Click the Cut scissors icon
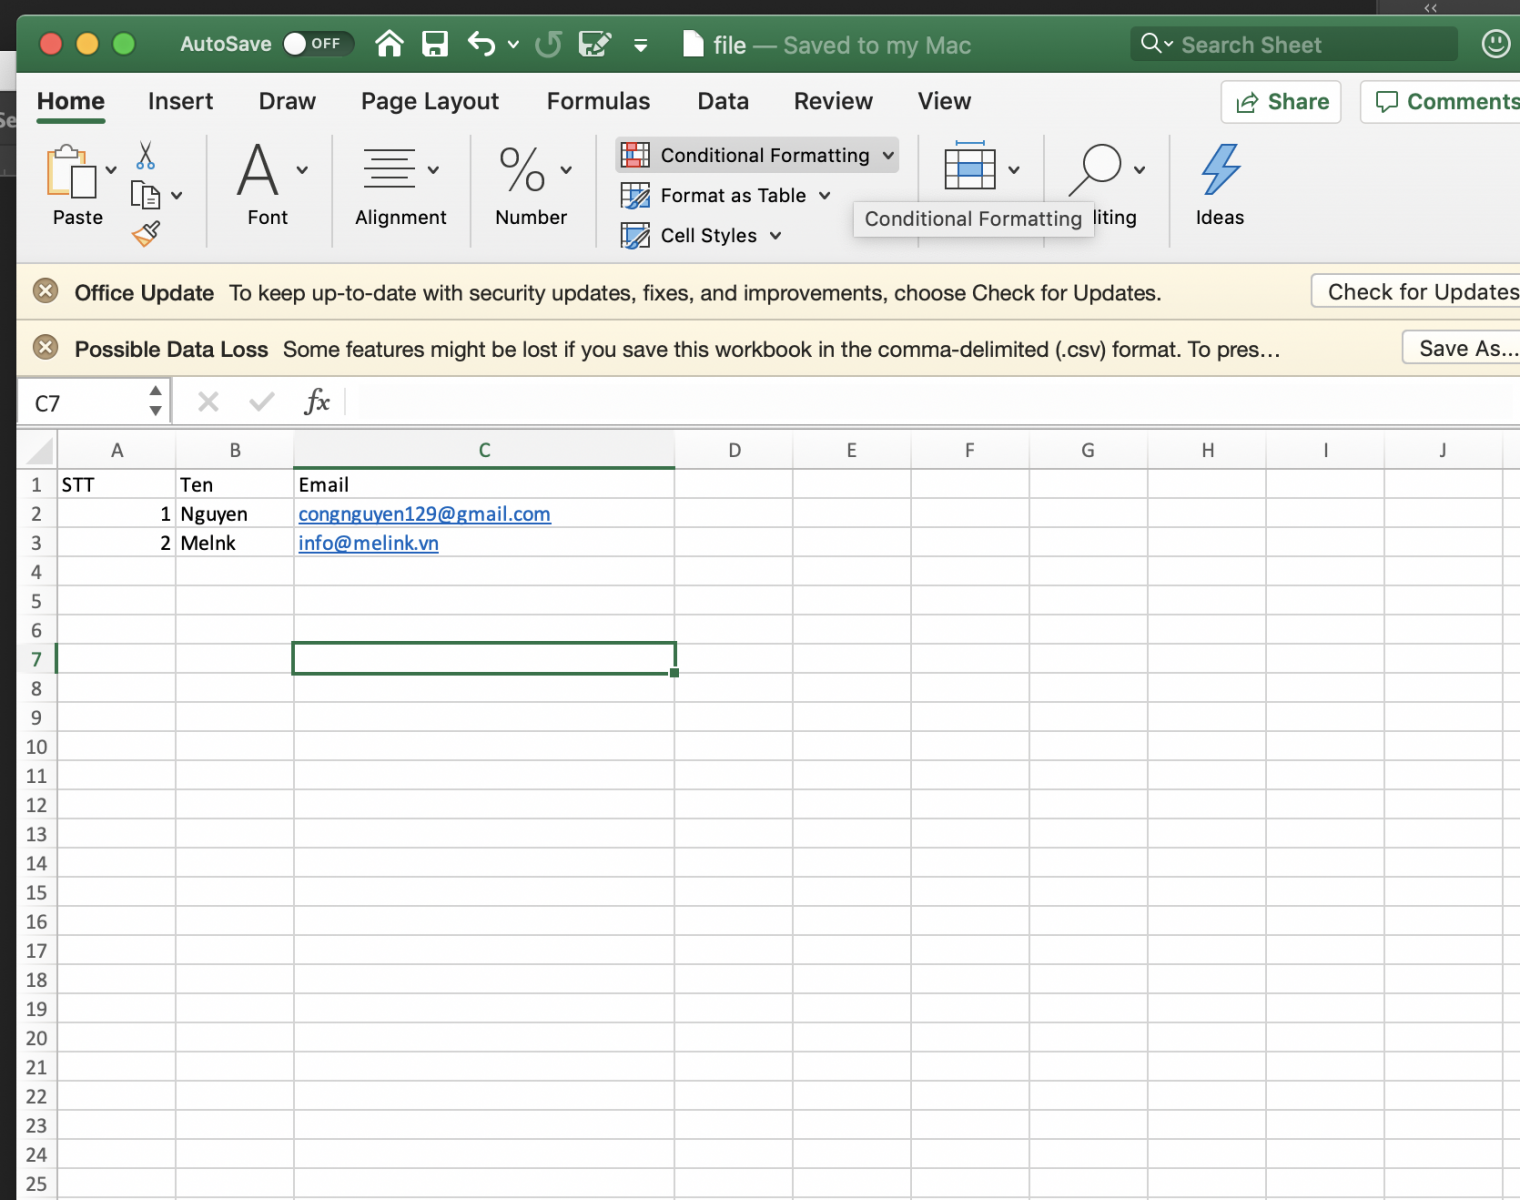The height and width of the screenshot is (1200, 1520). pyautogui.click(x=146, y=155)
